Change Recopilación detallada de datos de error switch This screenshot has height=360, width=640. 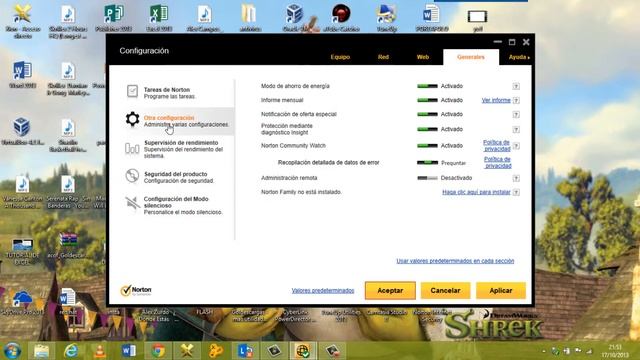coord(427,162)
